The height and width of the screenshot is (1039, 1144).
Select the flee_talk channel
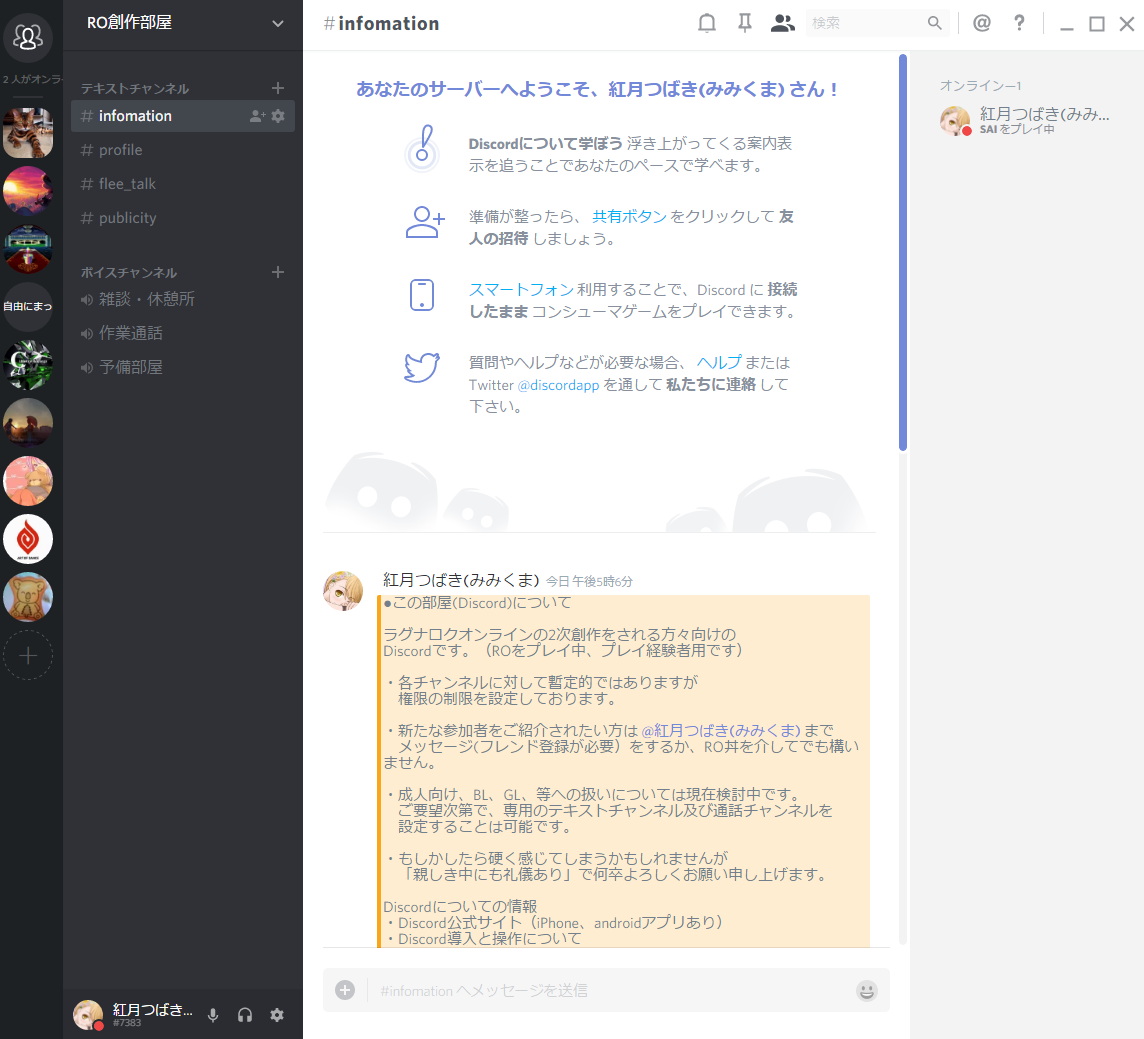(x=182, y=184)
